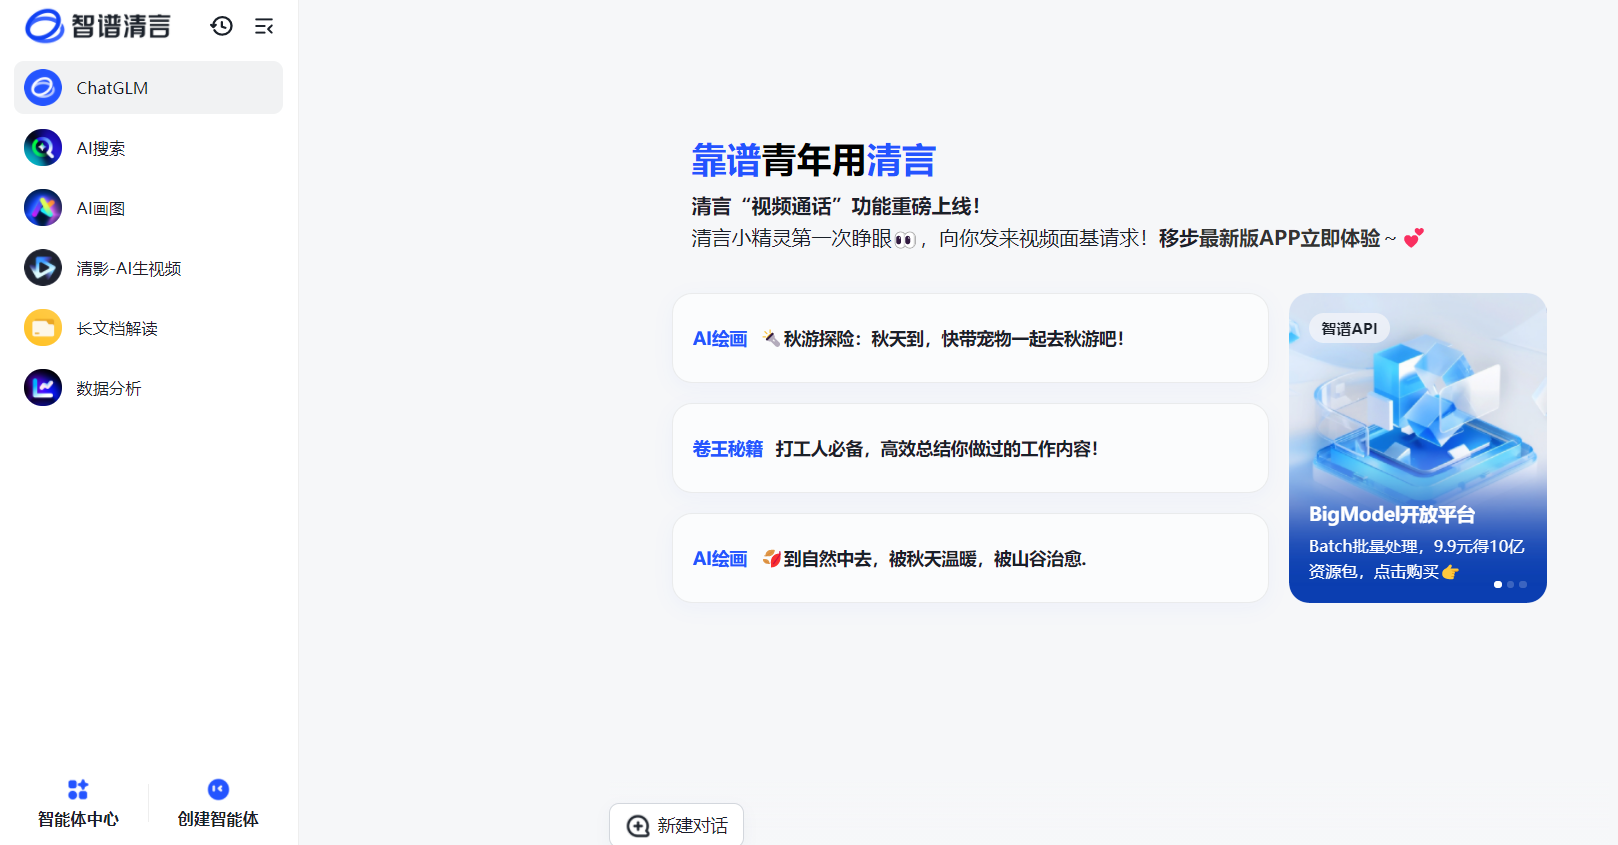Image resolution: width=1618 pixels, height=845 pixels.
Task: Open the 到自然中去 AI绘画 prompt card
Action: pos(970,558)
